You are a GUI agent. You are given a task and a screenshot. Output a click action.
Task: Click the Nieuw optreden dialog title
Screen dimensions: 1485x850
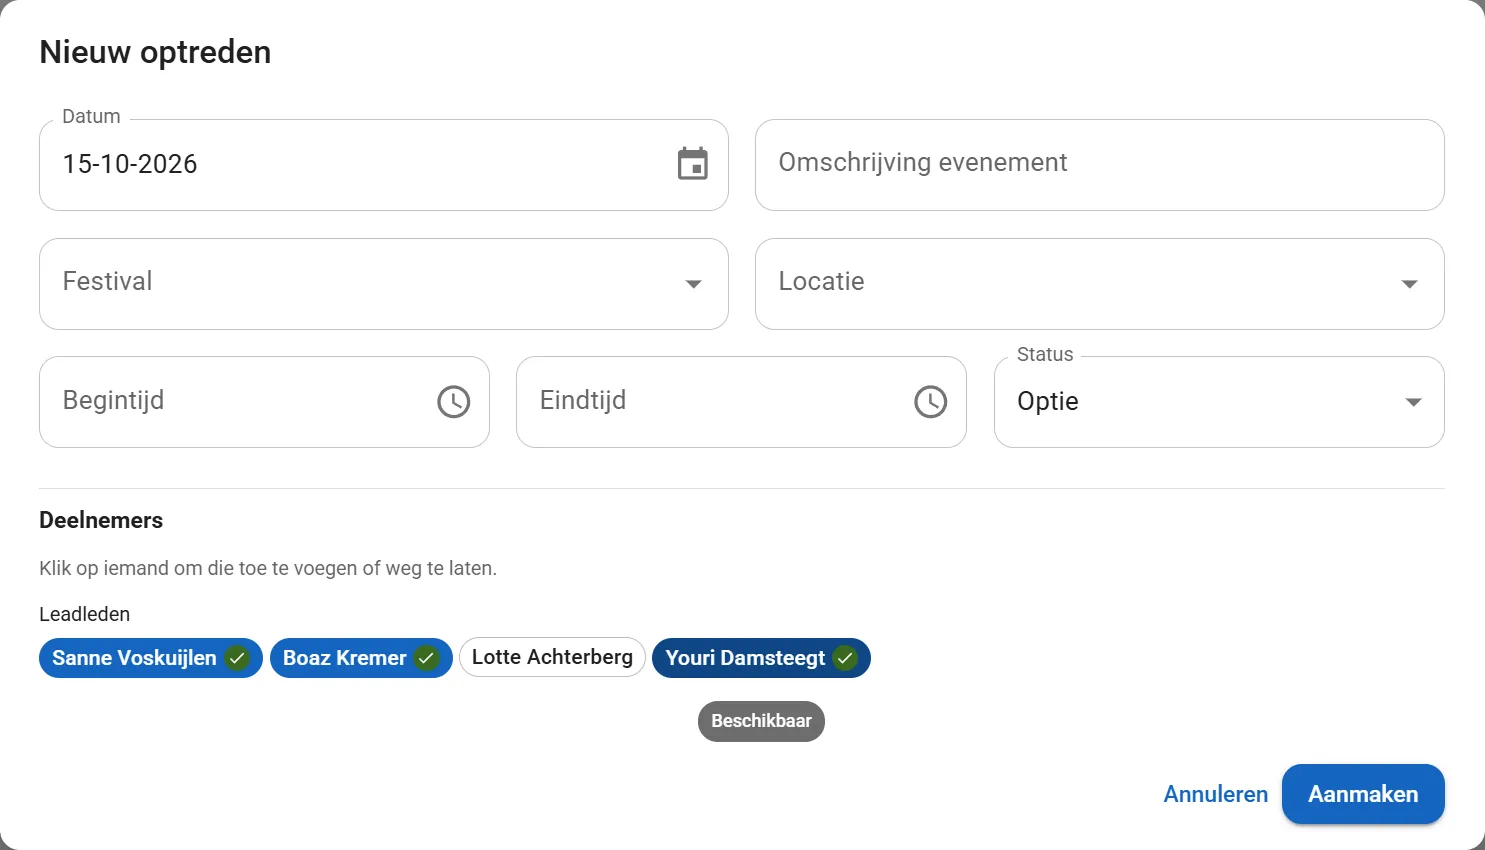(155, 52)
